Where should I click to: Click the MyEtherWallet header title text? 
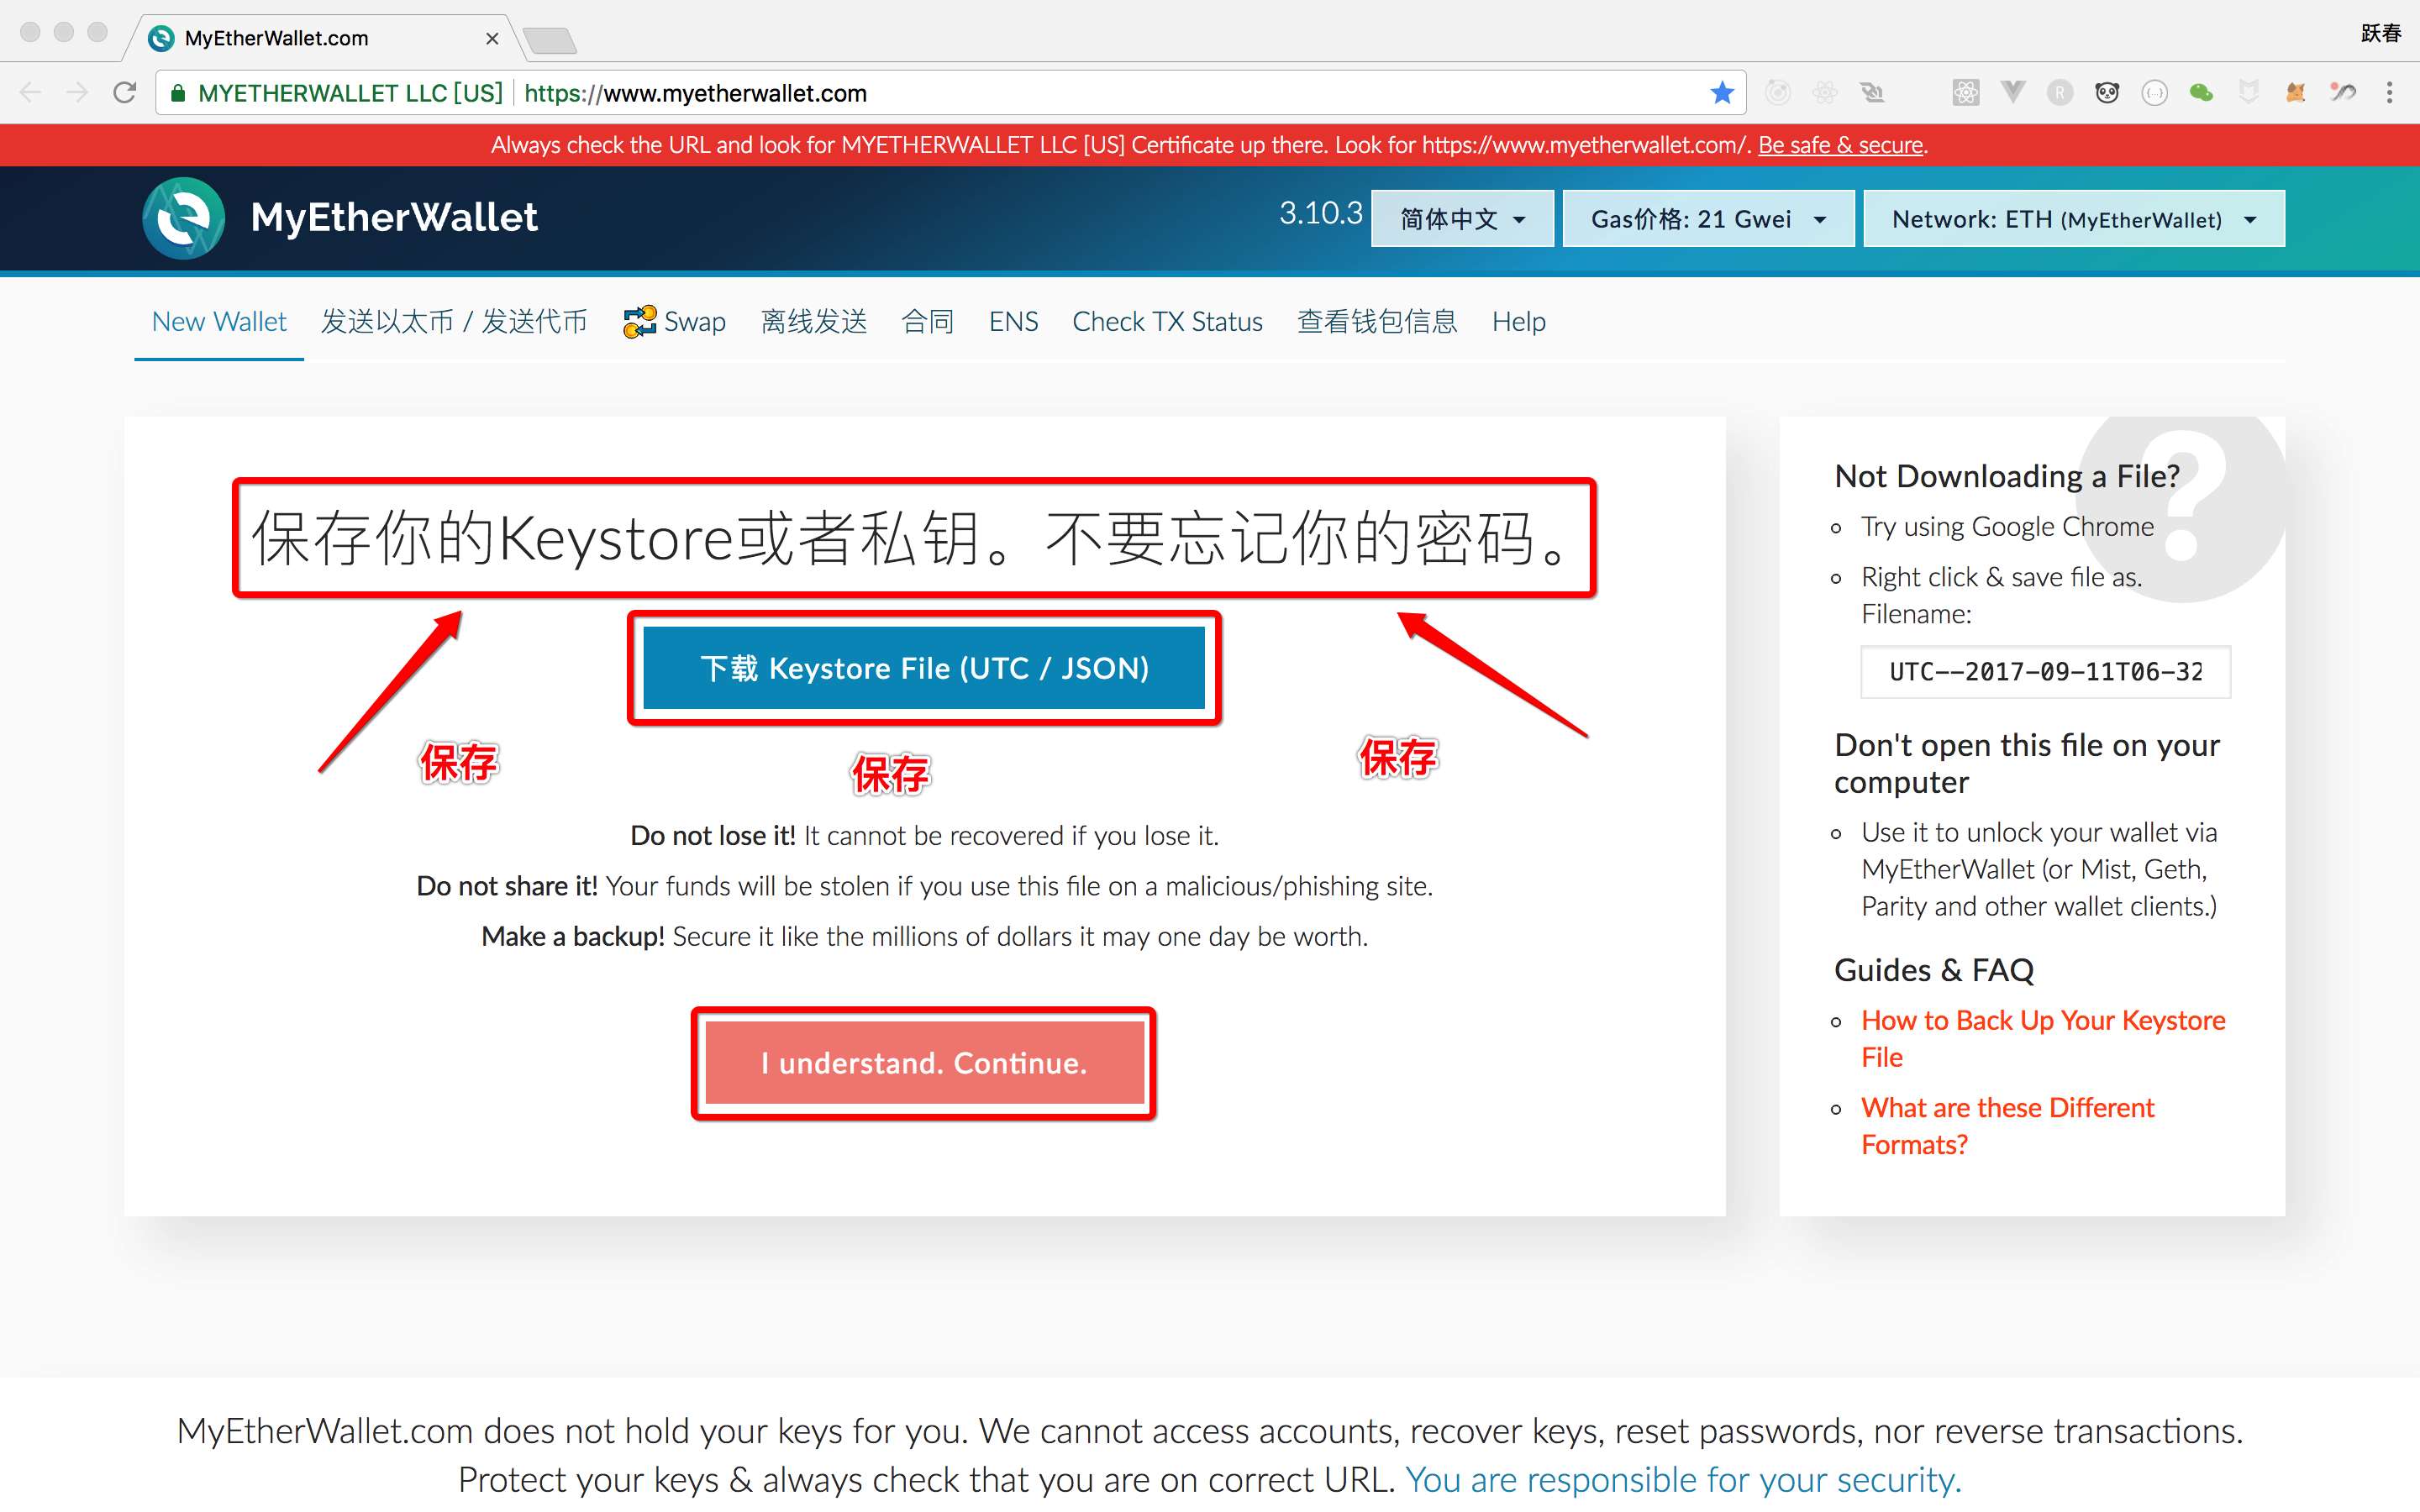[394, 217]
